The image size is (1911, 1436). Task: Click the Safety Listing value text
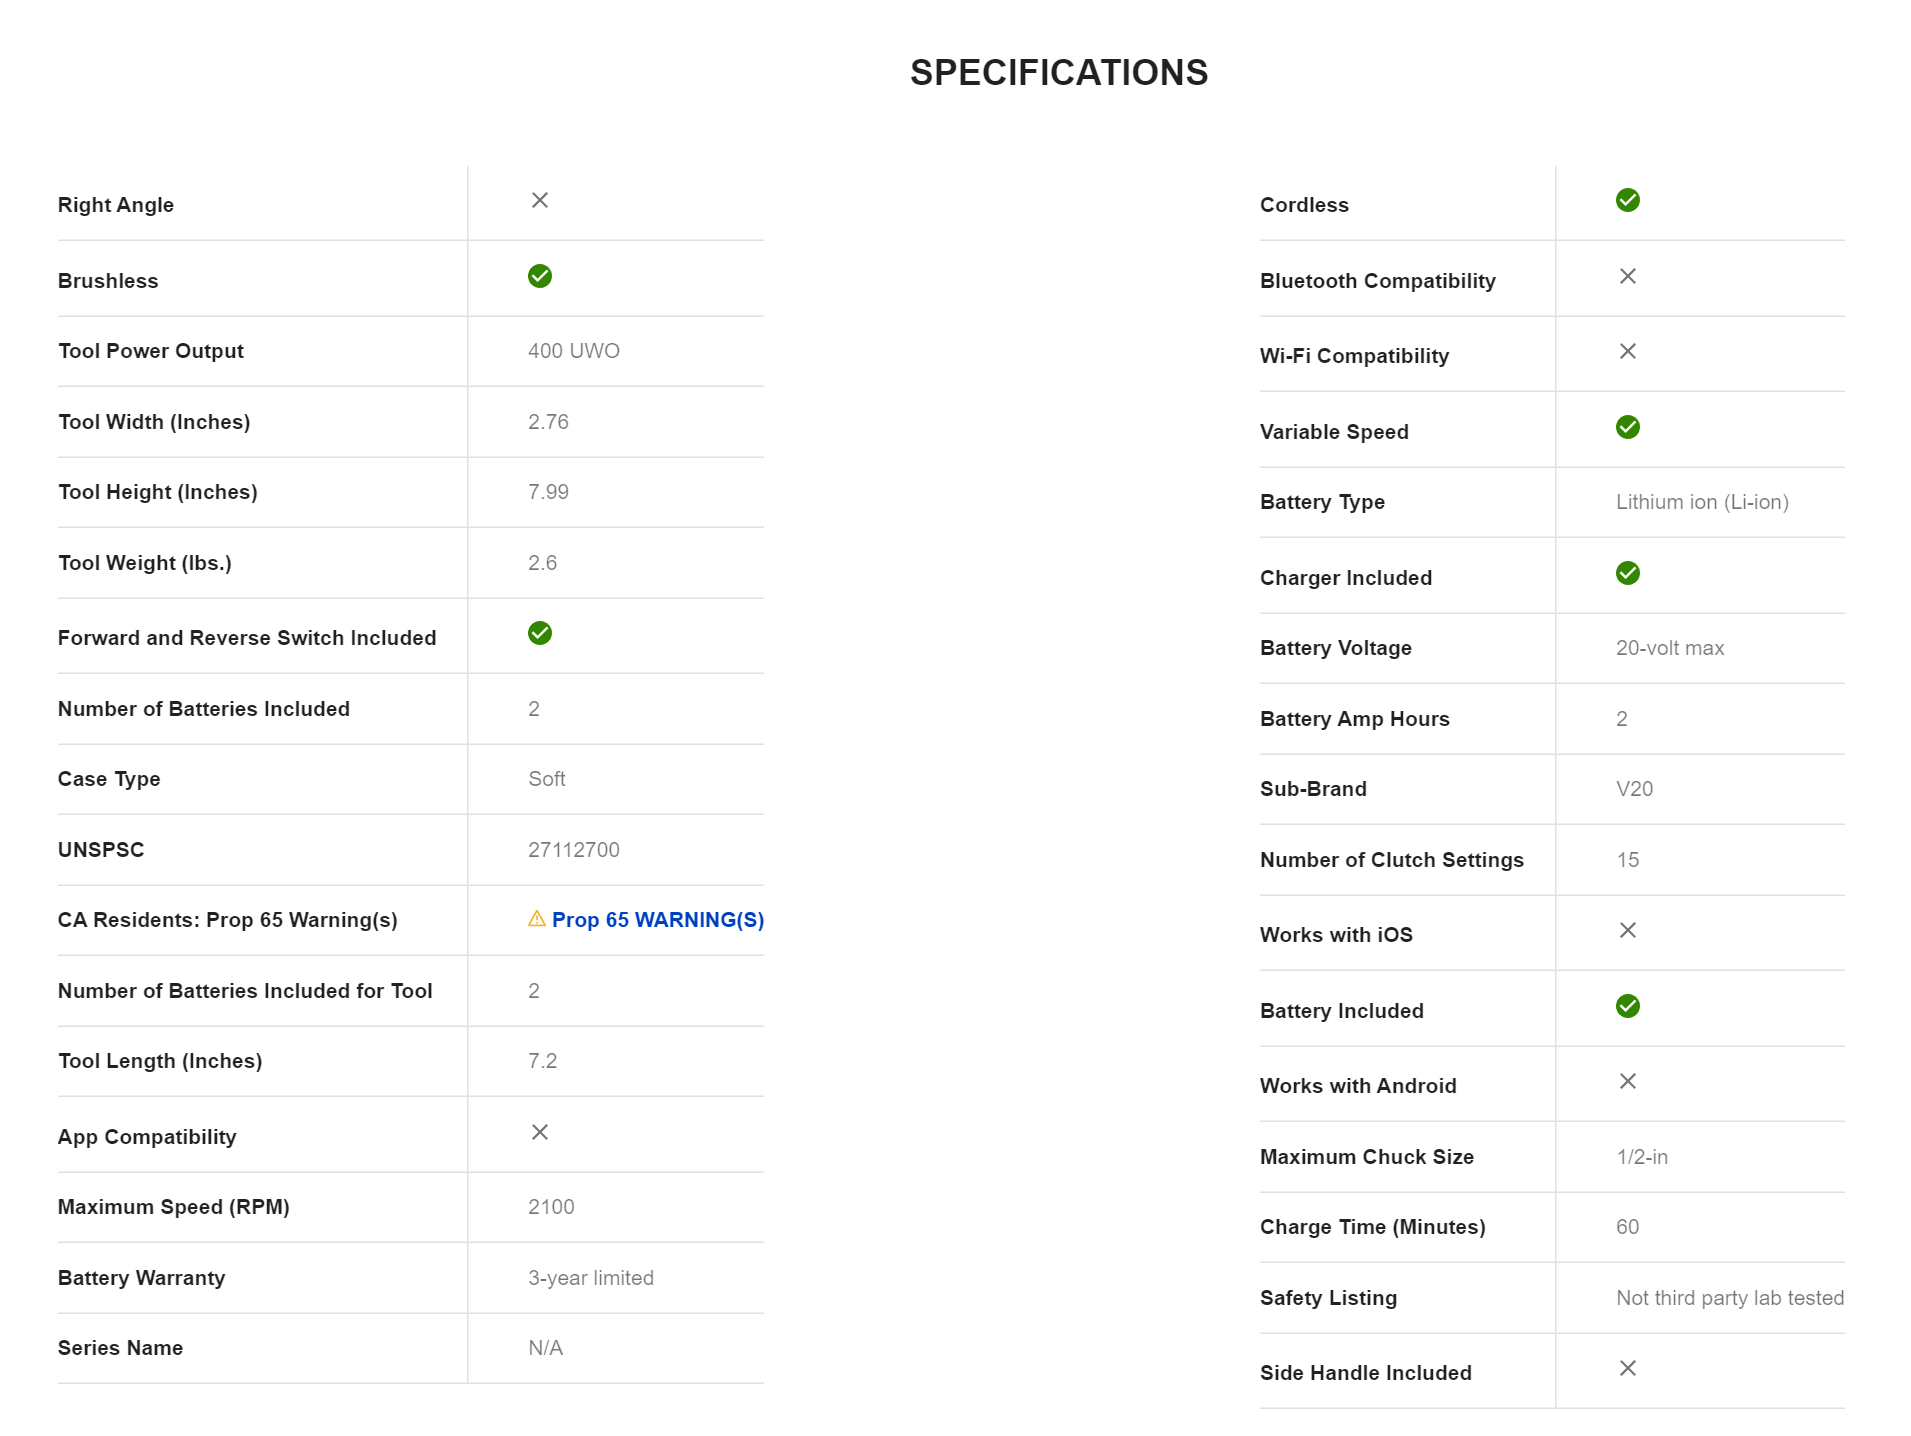(1730, 1298)
